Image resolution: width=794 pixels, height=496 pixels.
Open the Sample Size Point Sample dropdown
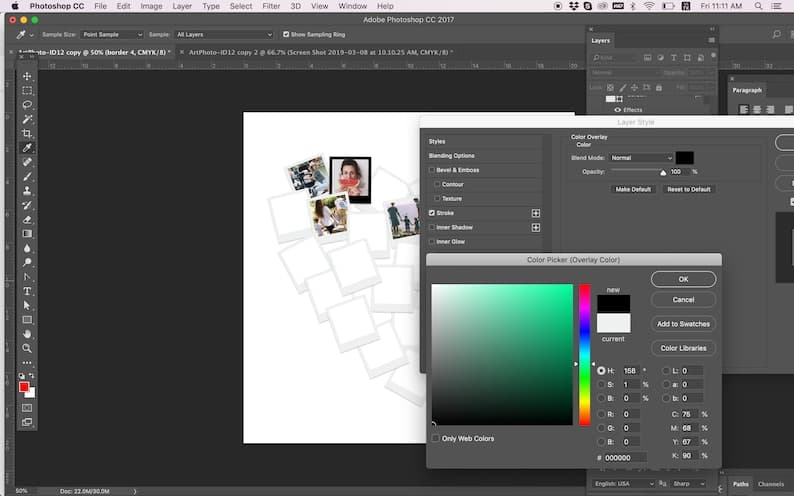coord(112,34)
